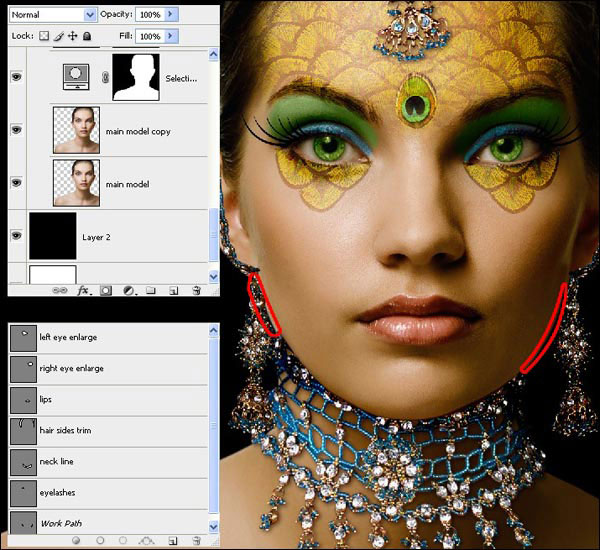The image size is (600, 550).
Task: Click the lips path thumbnail
Action: tap(23, 400)
